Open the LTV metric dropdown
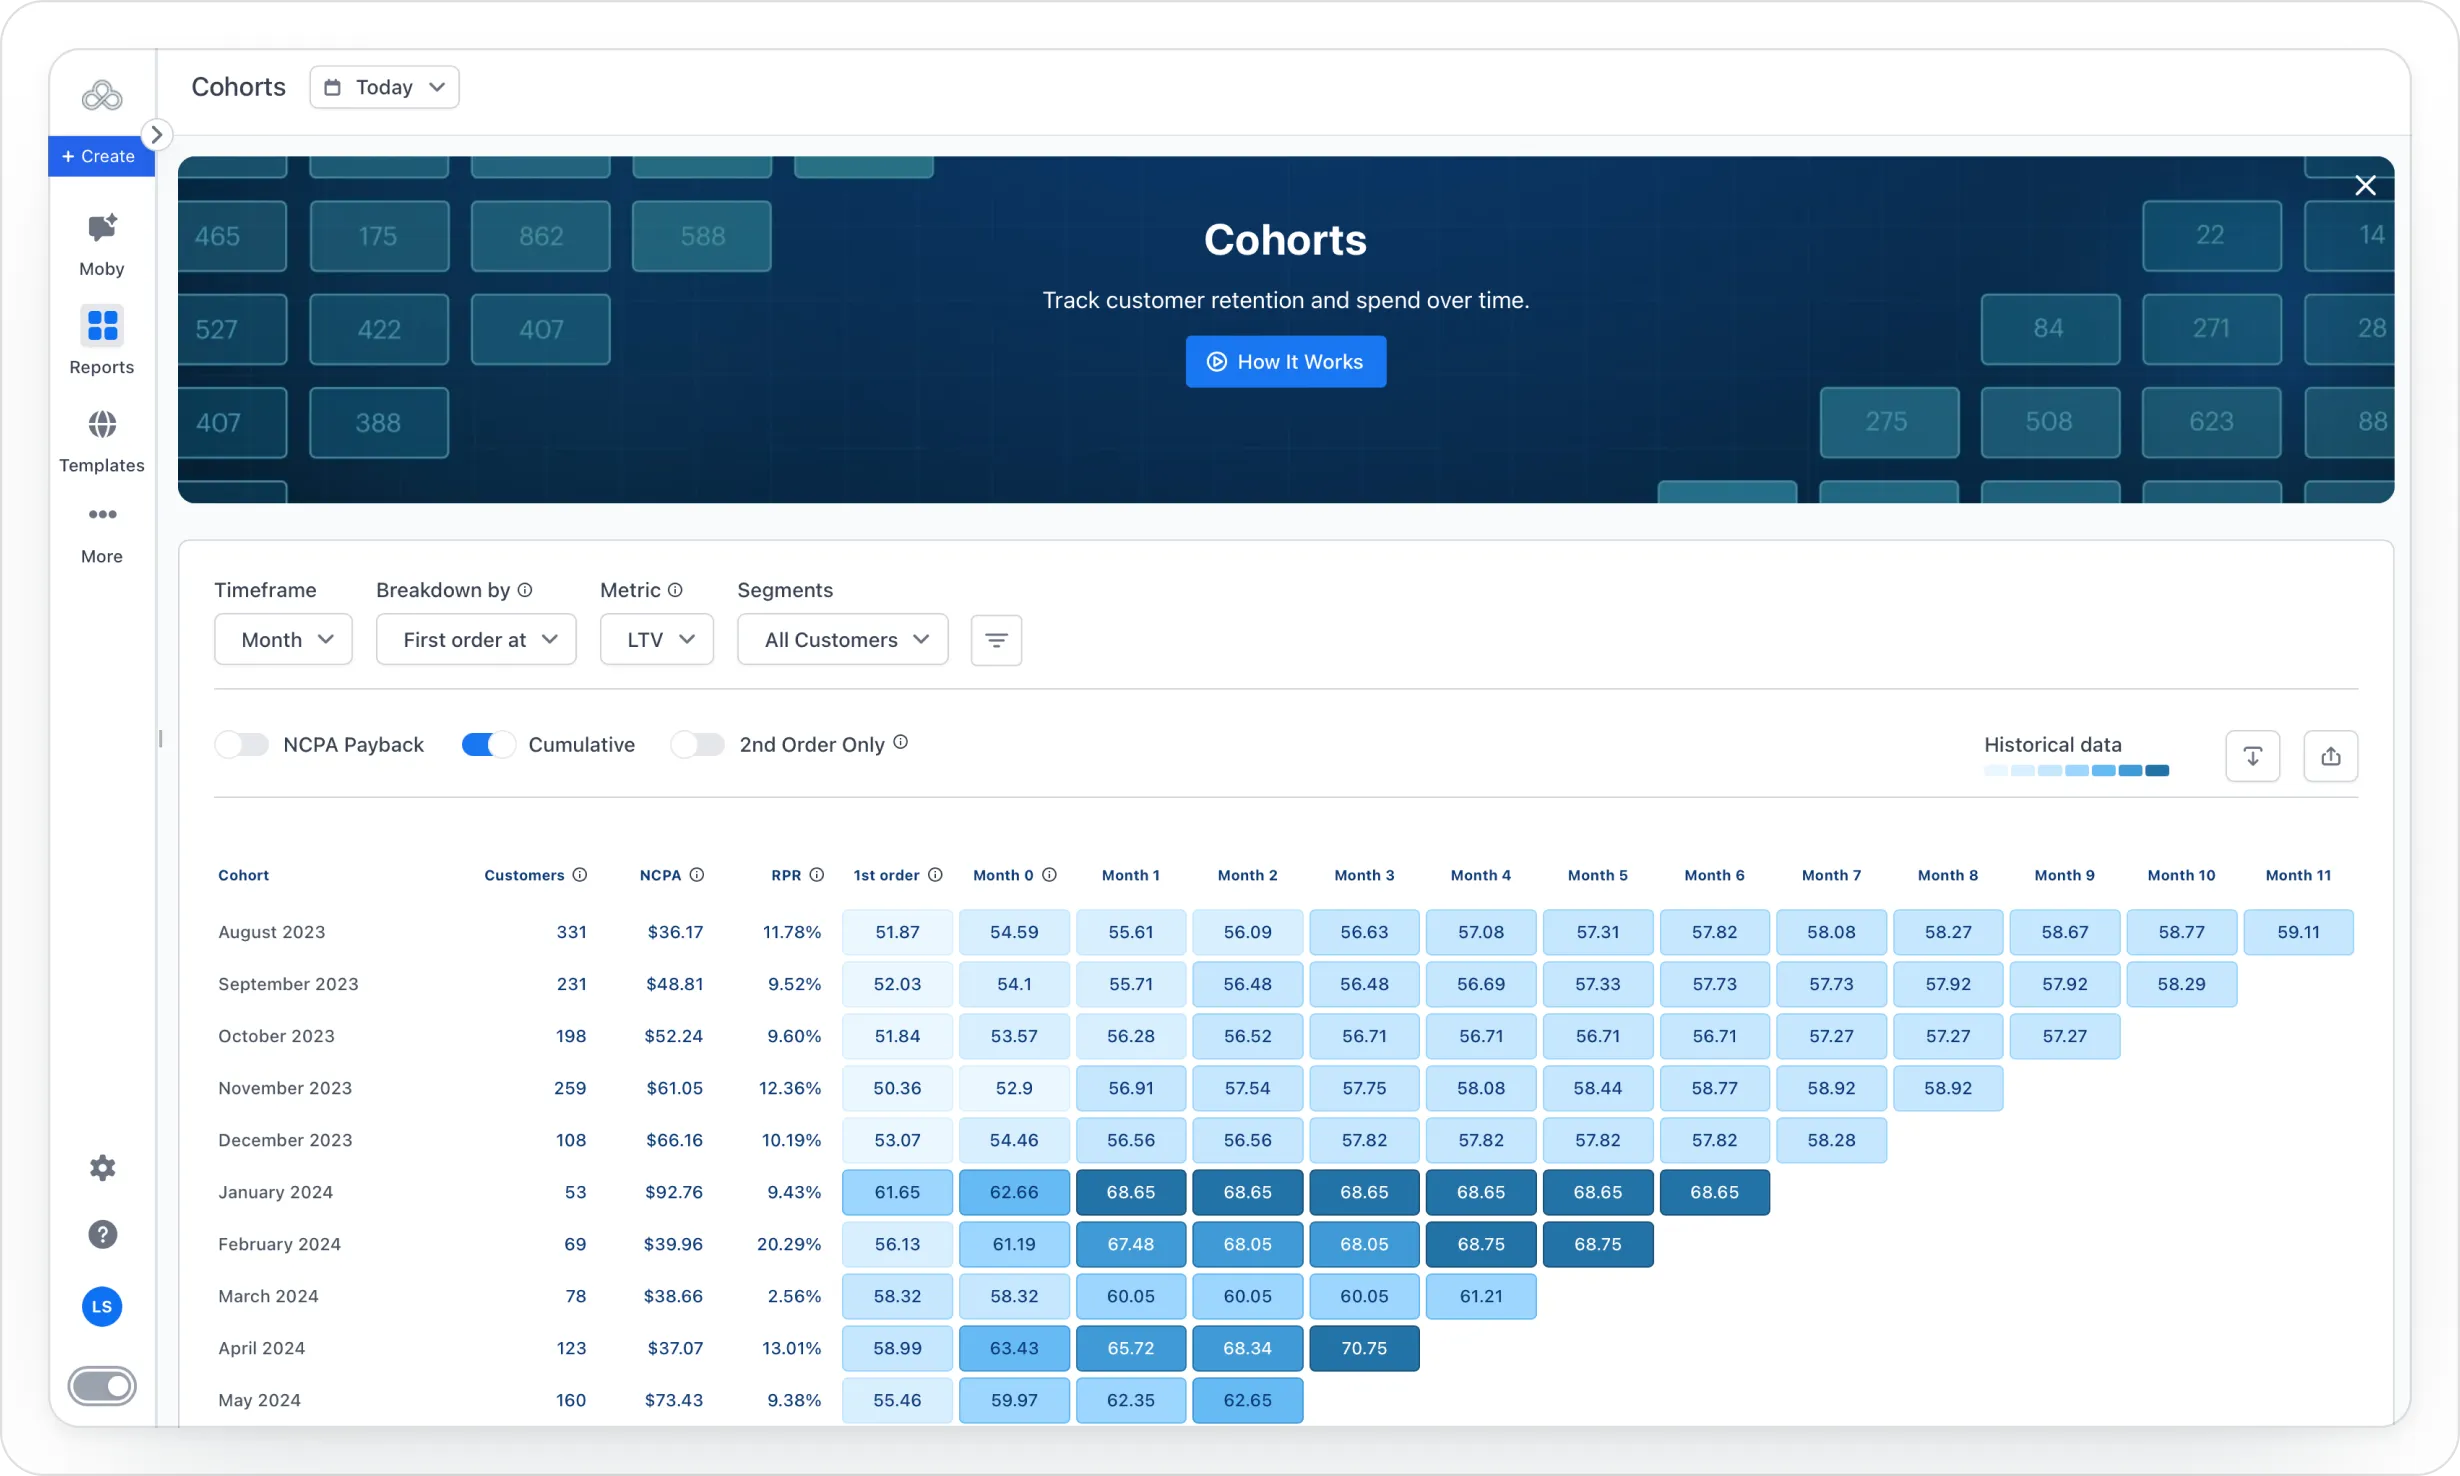The height and width of the screenshot is (1476, 2460). pos(657,640)
